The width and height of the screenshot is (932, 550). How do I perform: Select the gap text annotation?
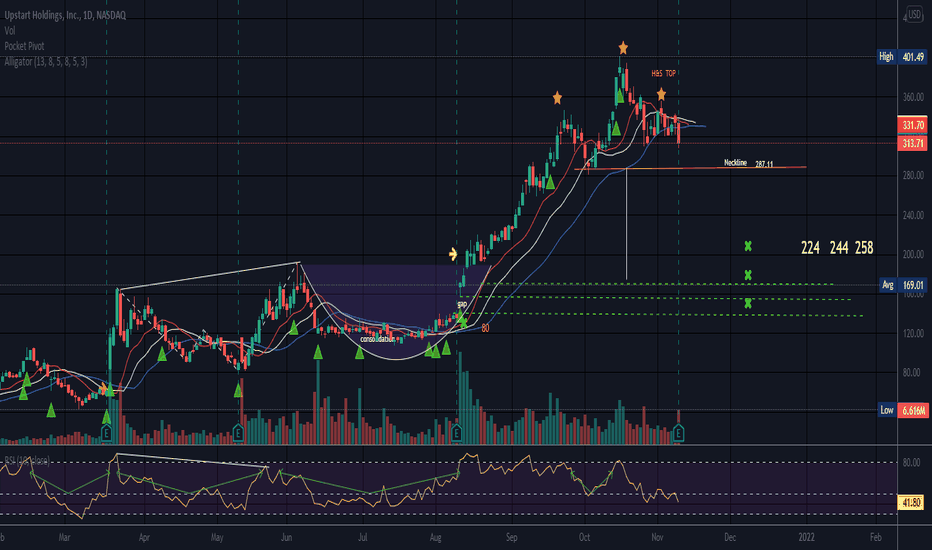(462, 304)
